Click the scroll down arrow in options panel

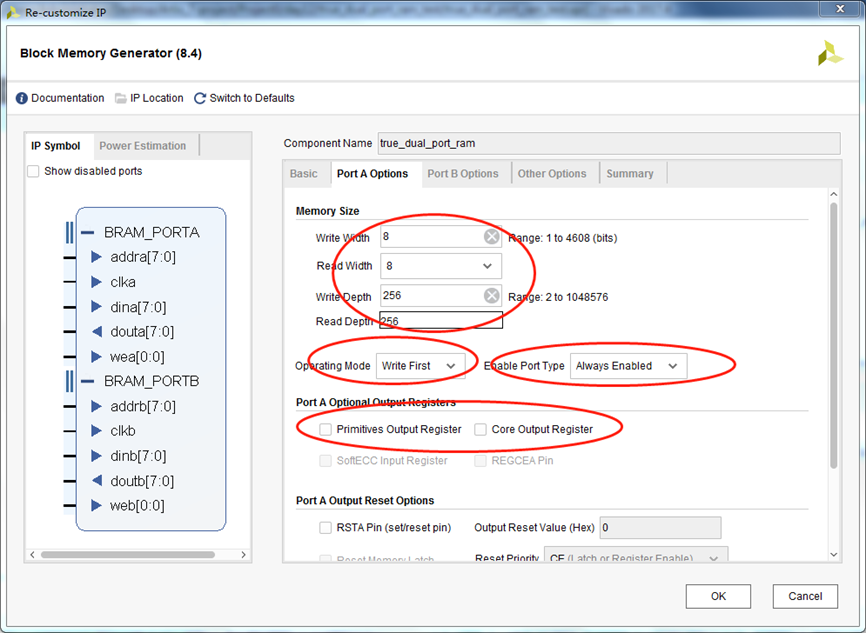tap(833, 555)
